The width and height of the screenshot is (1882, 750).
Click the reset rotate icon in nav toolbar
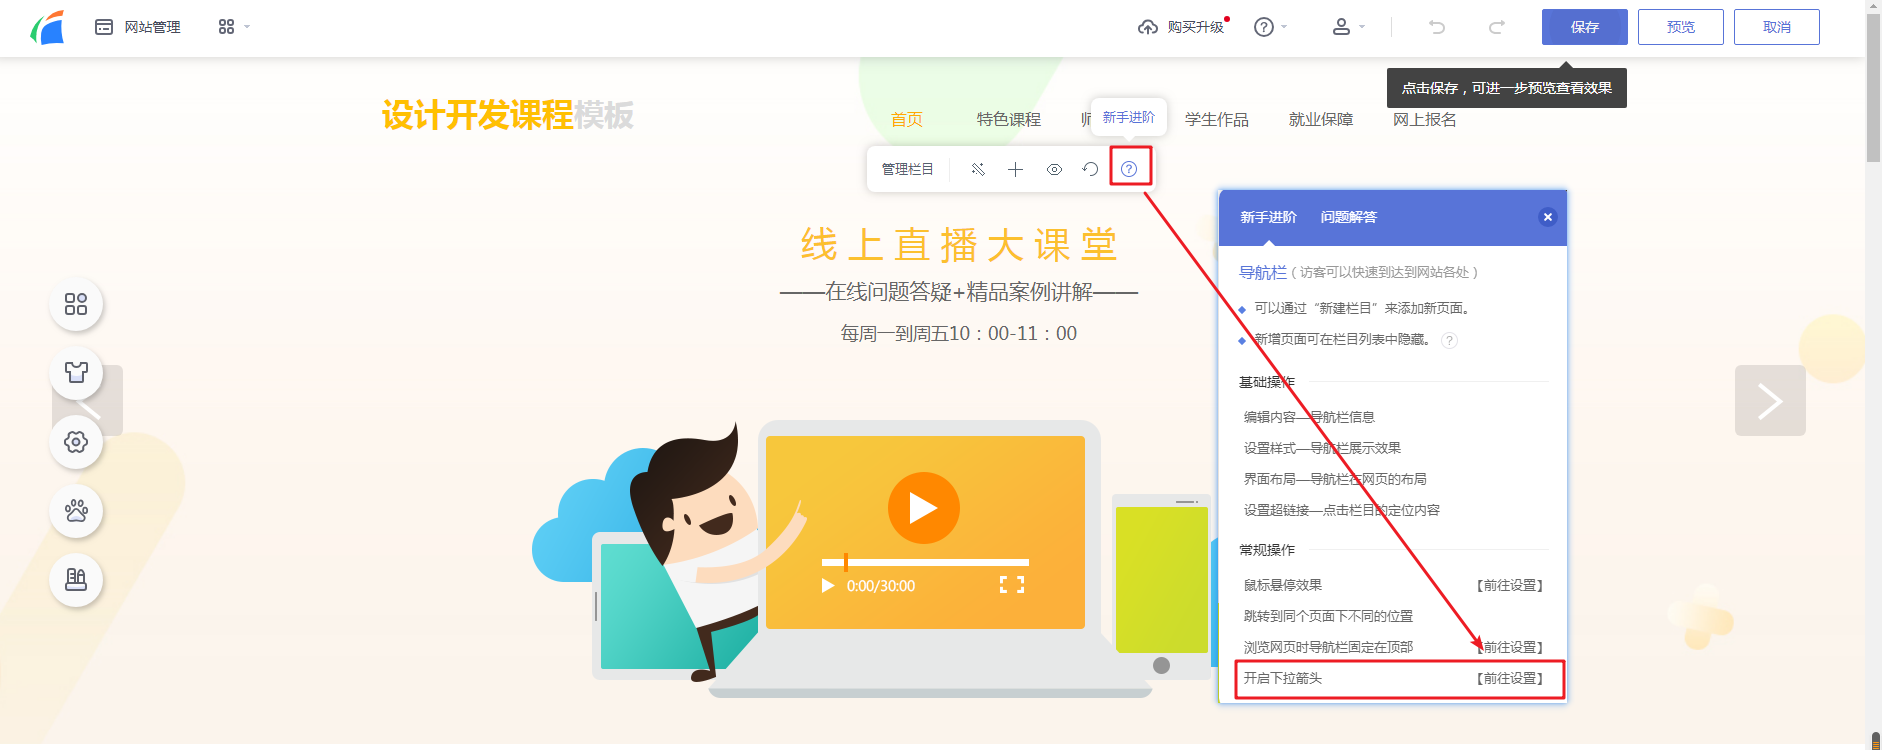click(x=1091, y=169)
